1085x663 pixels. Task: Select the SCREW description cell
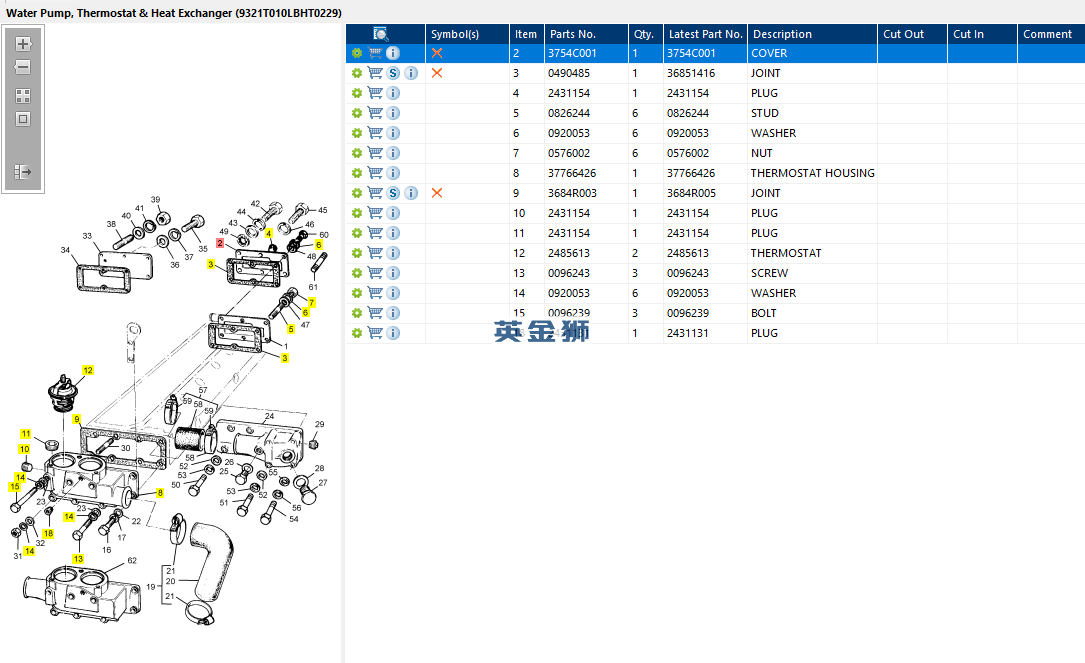[812, 273]
